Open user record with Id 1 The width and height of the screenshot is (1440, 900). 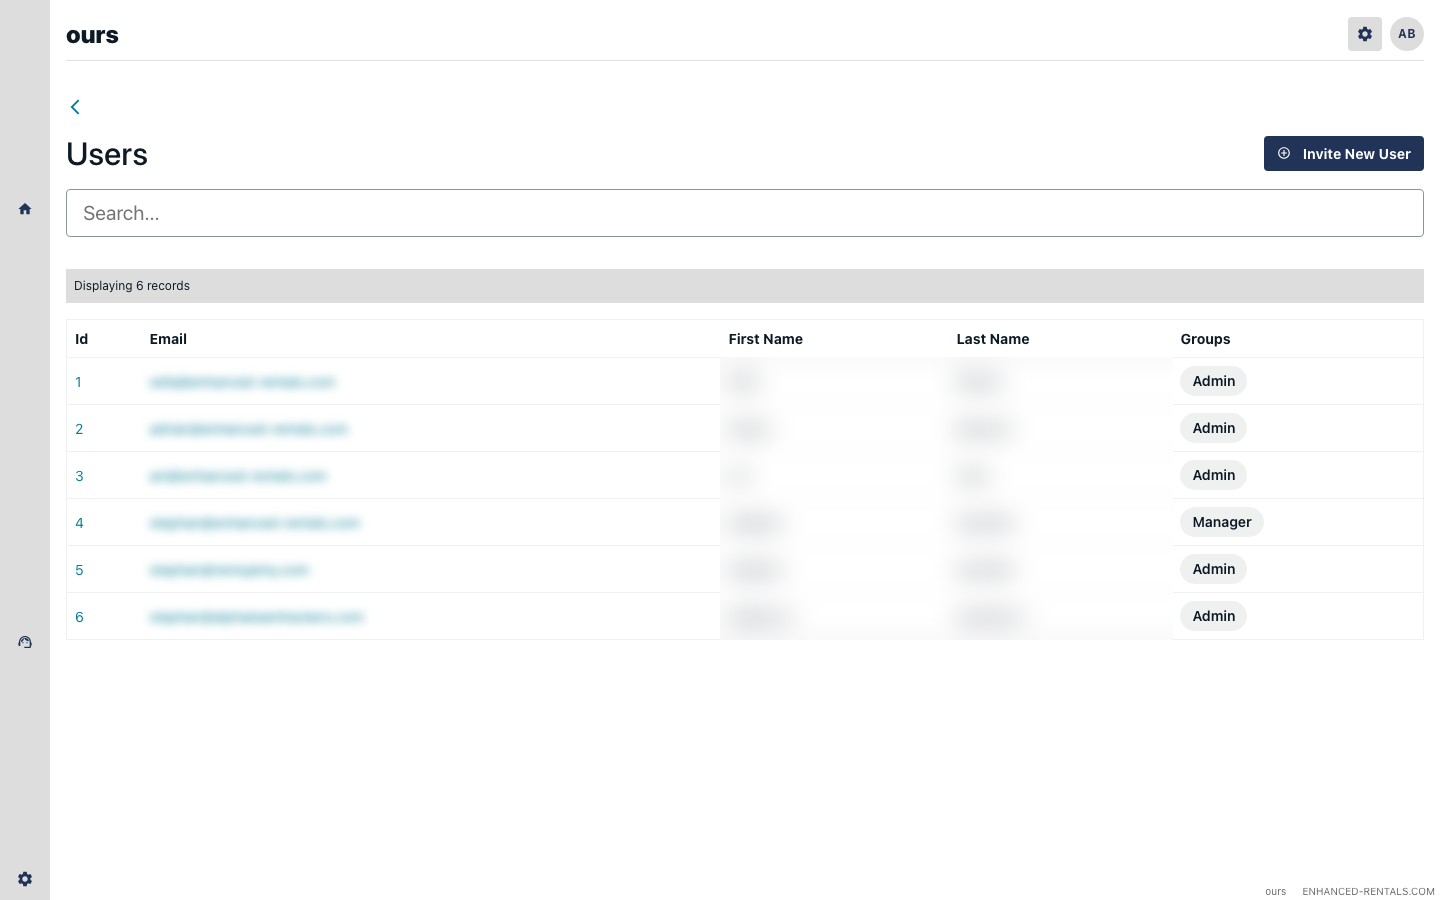[79, 382]
